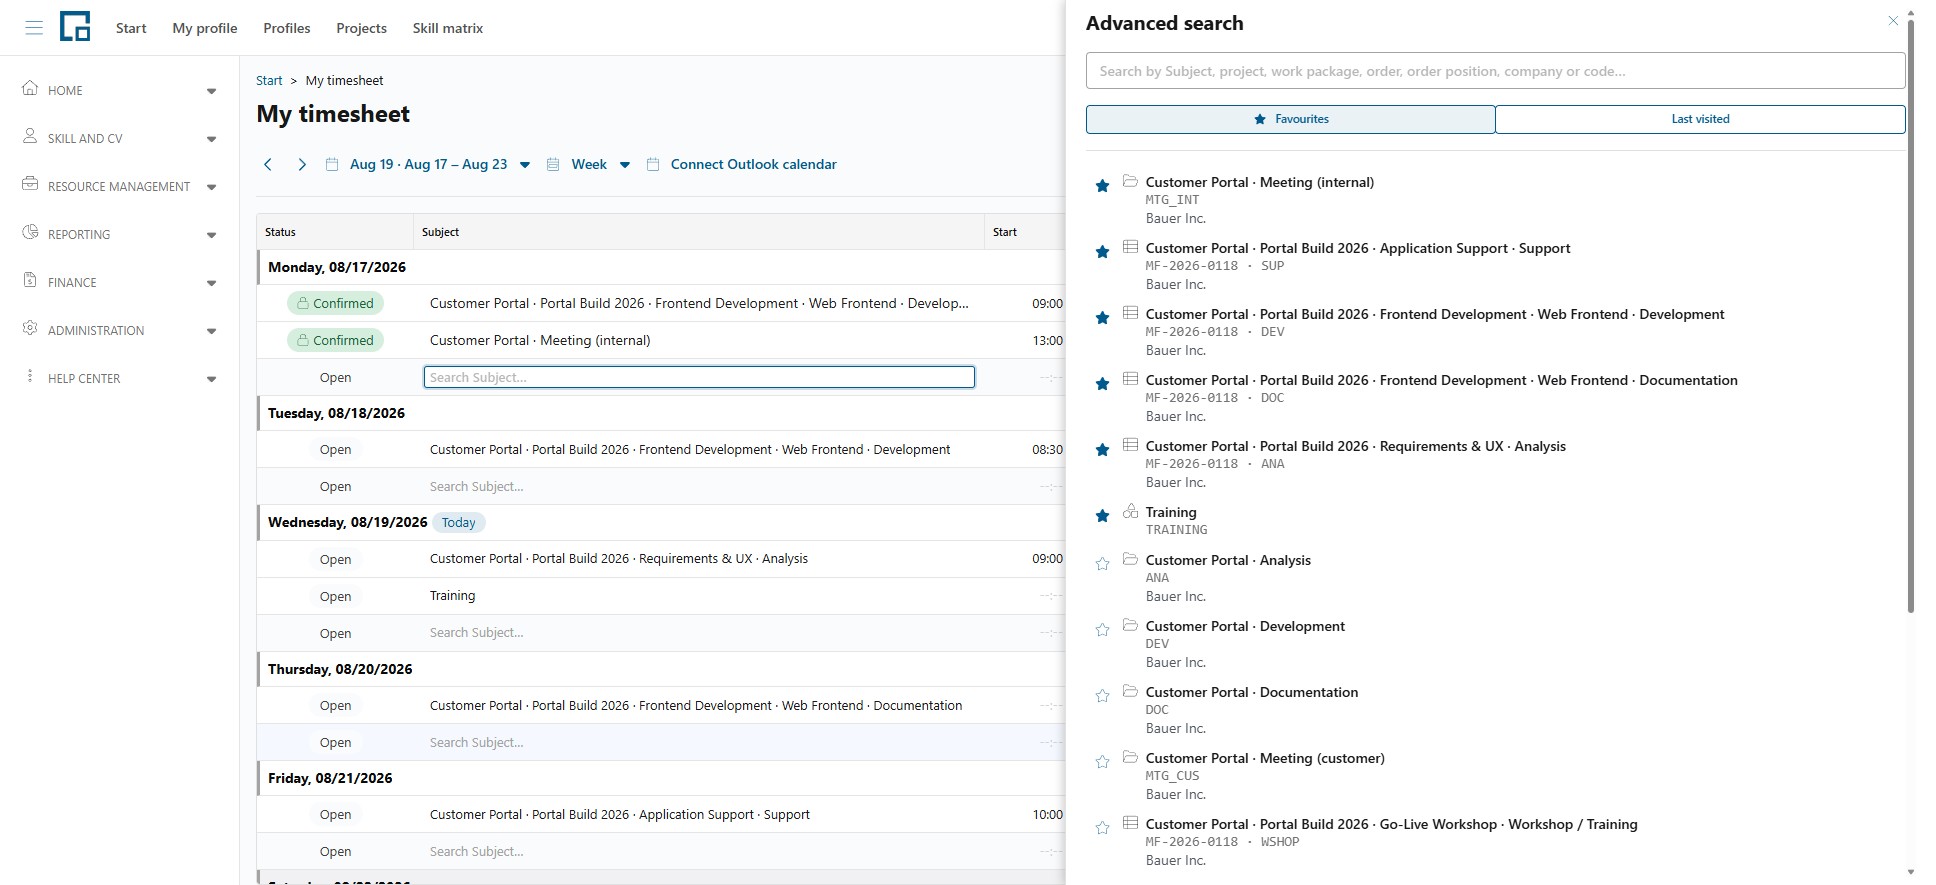Image resolution: width=1936 pixels, height=885 pixels.
Task: Click the Advanced search panel scrollbar
Action: coord(1911,315)
